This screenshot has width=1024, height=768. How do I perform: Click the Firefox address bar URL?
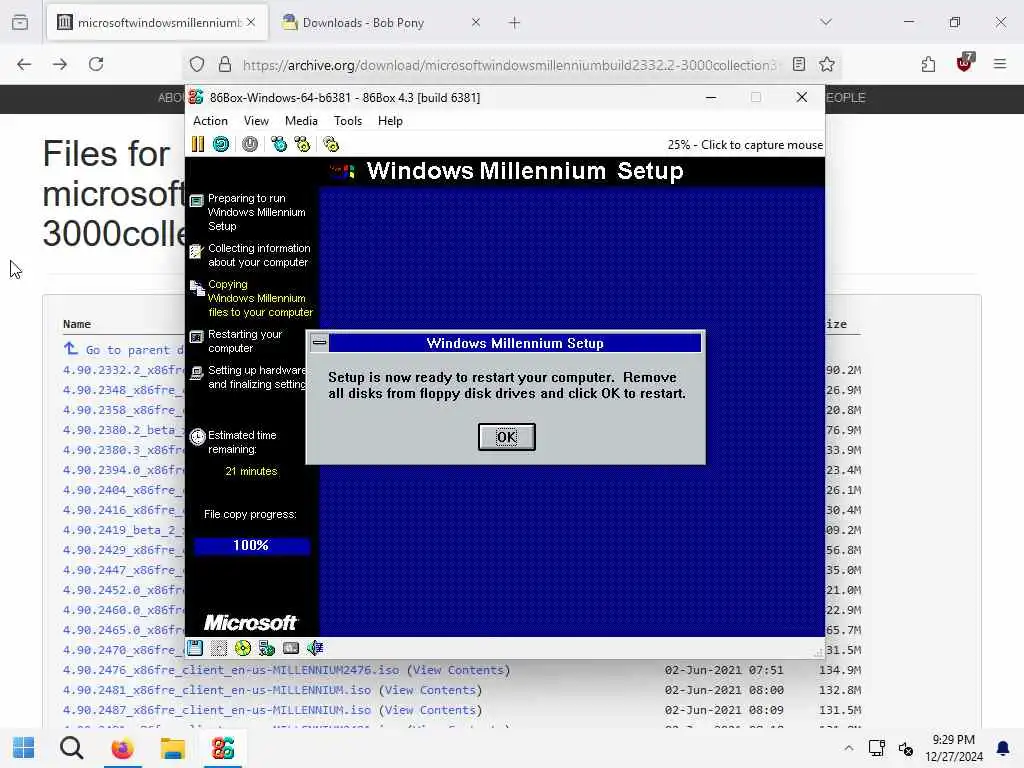509,65
